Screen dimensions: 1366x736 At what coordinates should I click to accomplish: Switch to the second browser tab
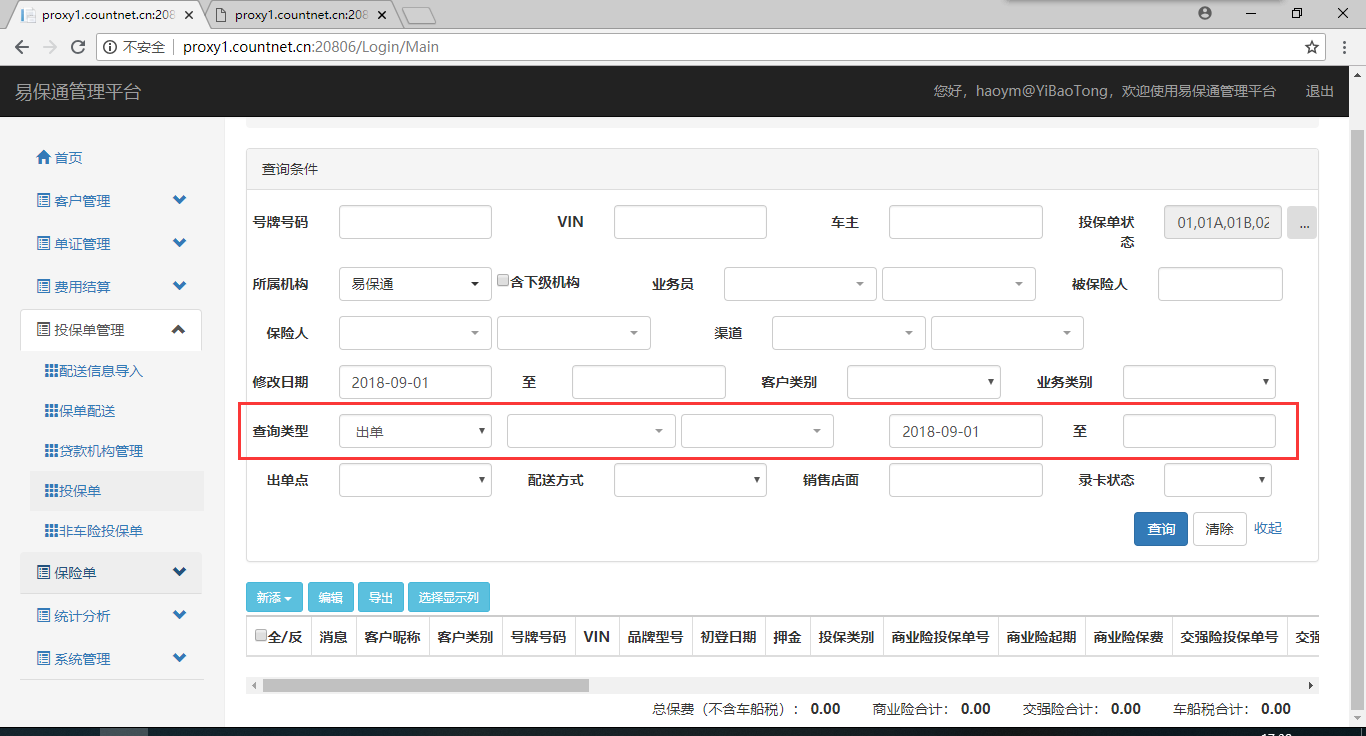[300, 15]
